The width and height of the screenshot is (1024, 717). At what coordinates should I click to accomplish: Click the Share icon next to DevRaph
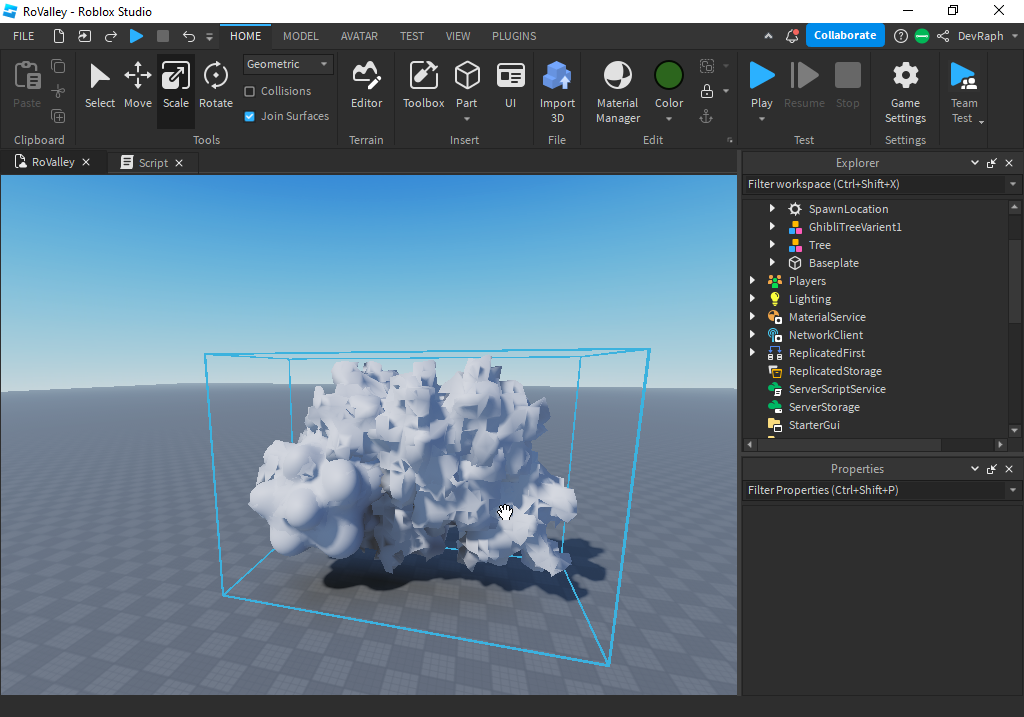tap(943, 36)
